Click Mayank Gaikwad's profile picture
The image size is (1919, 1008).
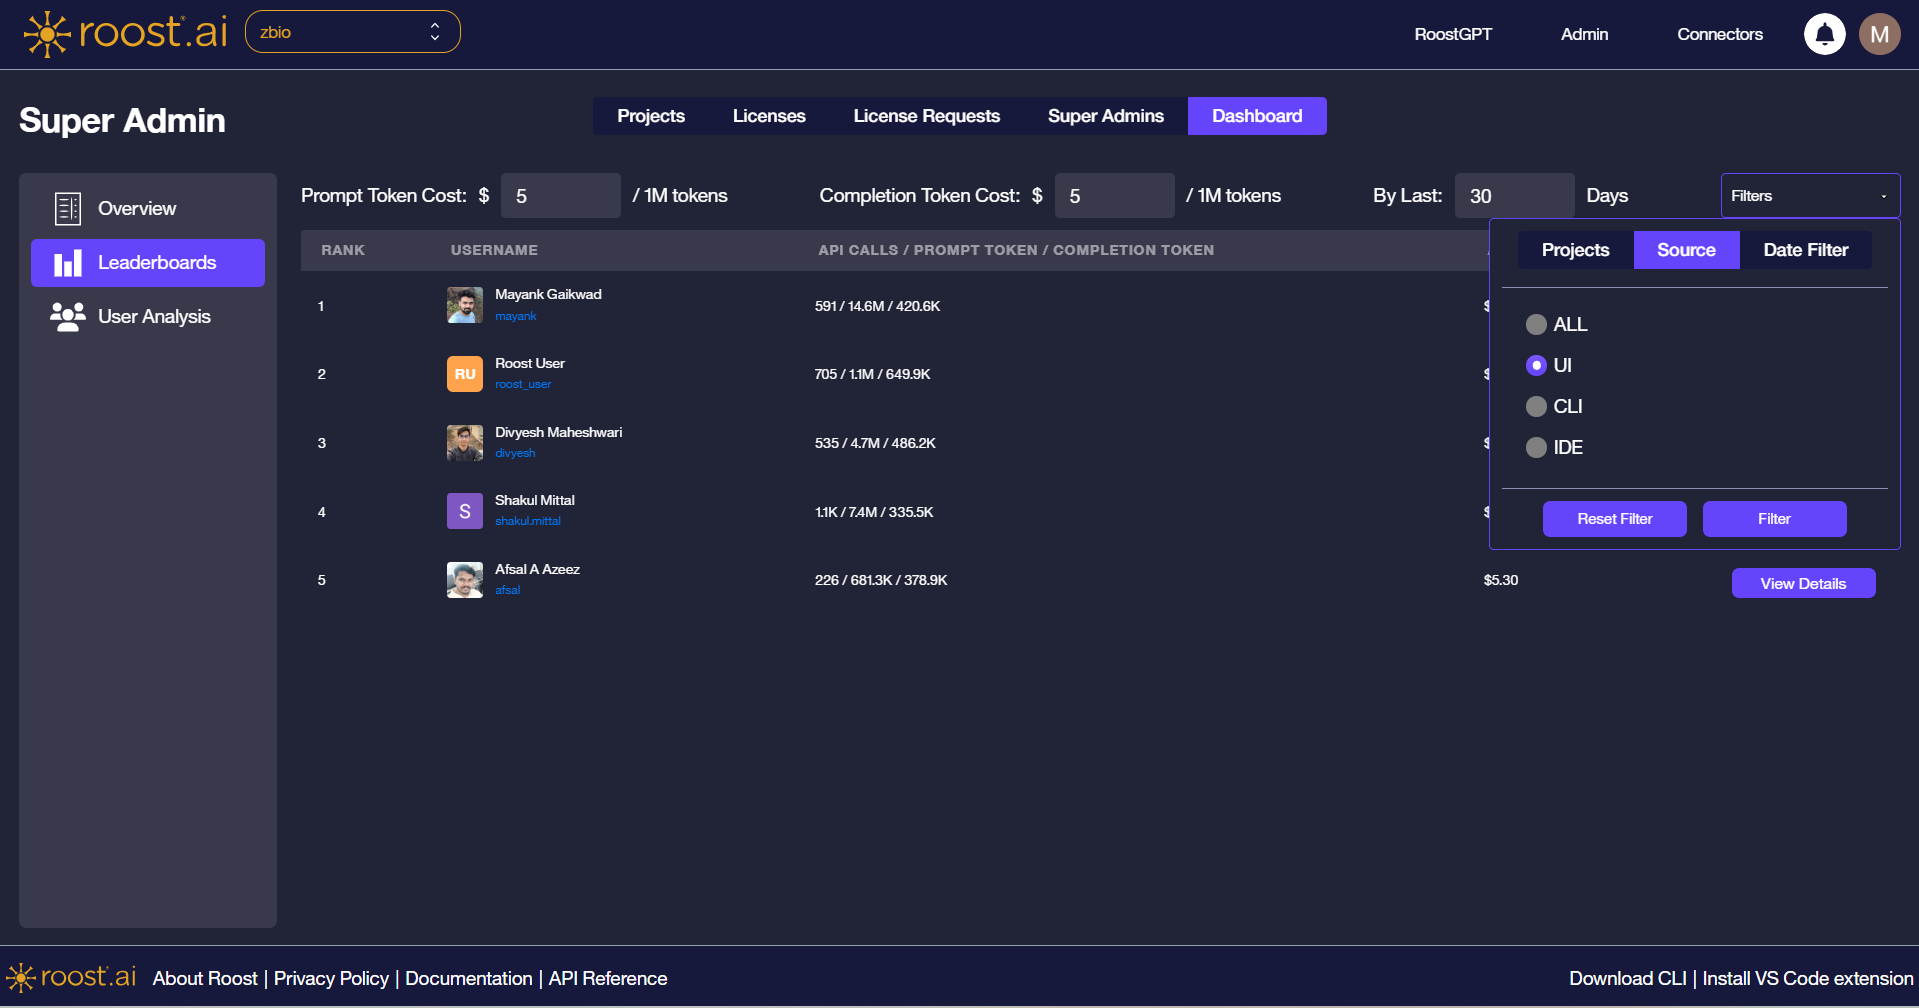coord(464,305)
